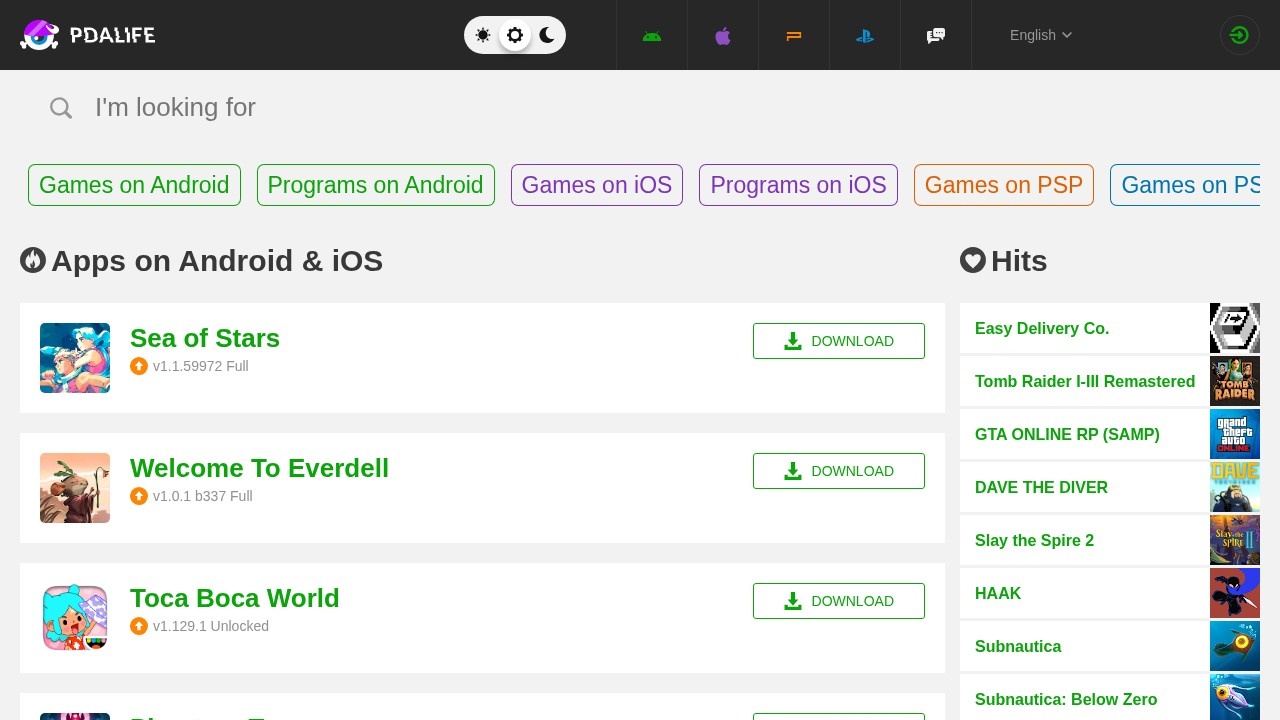Click the Sea of Stars update arrow icon
The height and width of the screenshot is (720, 1280).
pyautogui.click(x=139, y=366)
